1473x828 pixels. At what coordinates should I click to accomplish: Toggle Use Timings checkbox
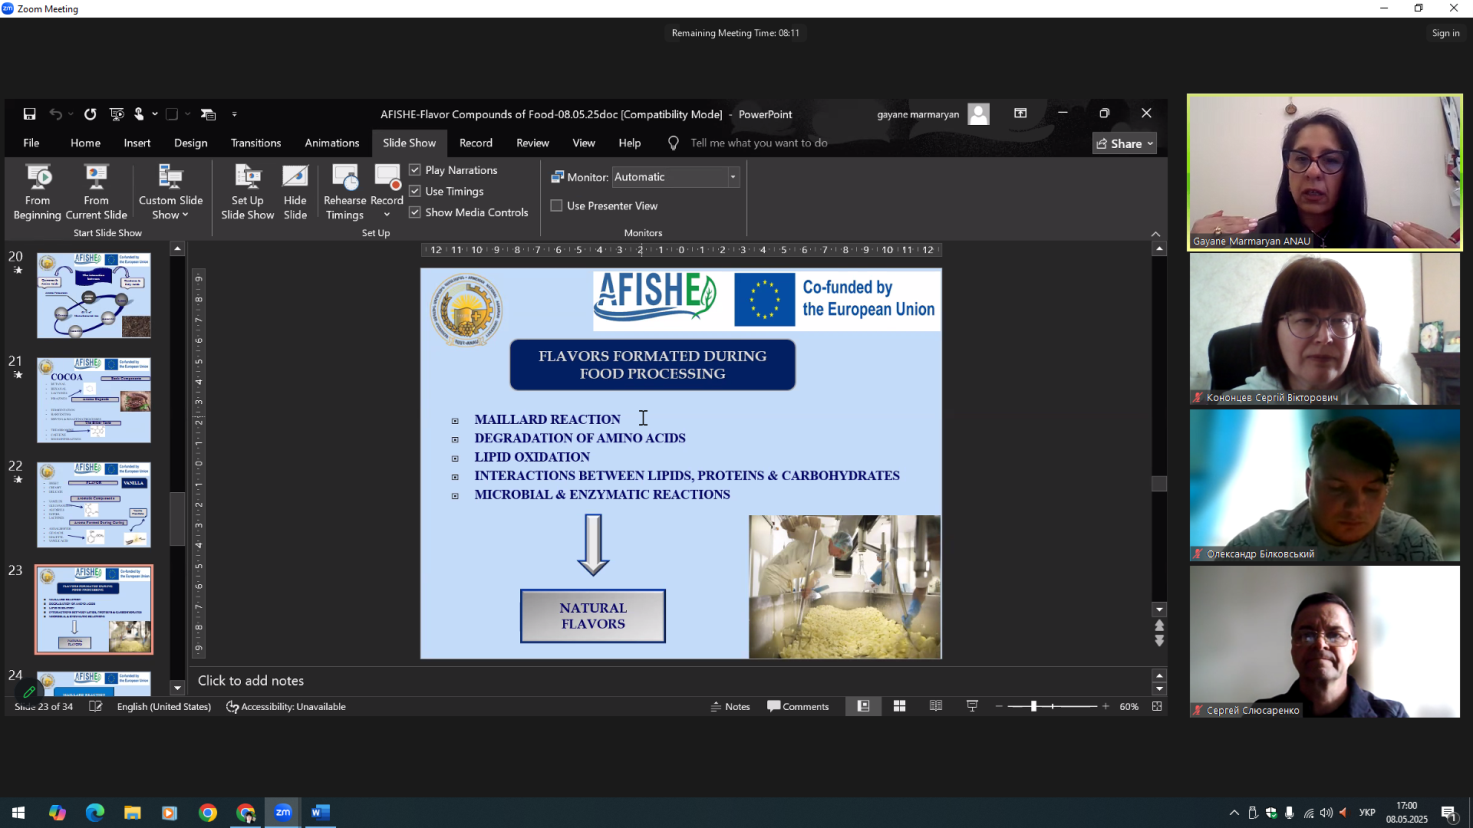pyautogui.click(x=415, y=191)
